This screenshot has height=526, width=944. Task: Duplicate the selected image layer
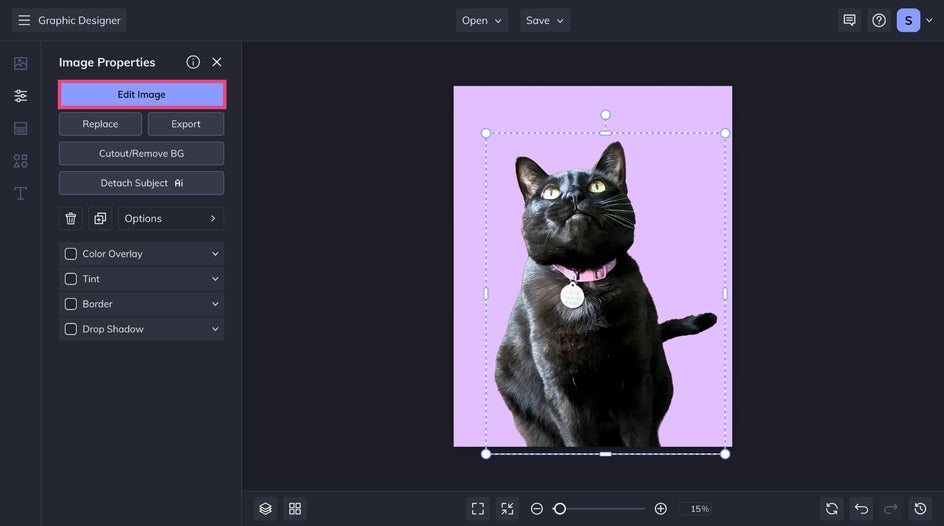click(x=100, y=218)
